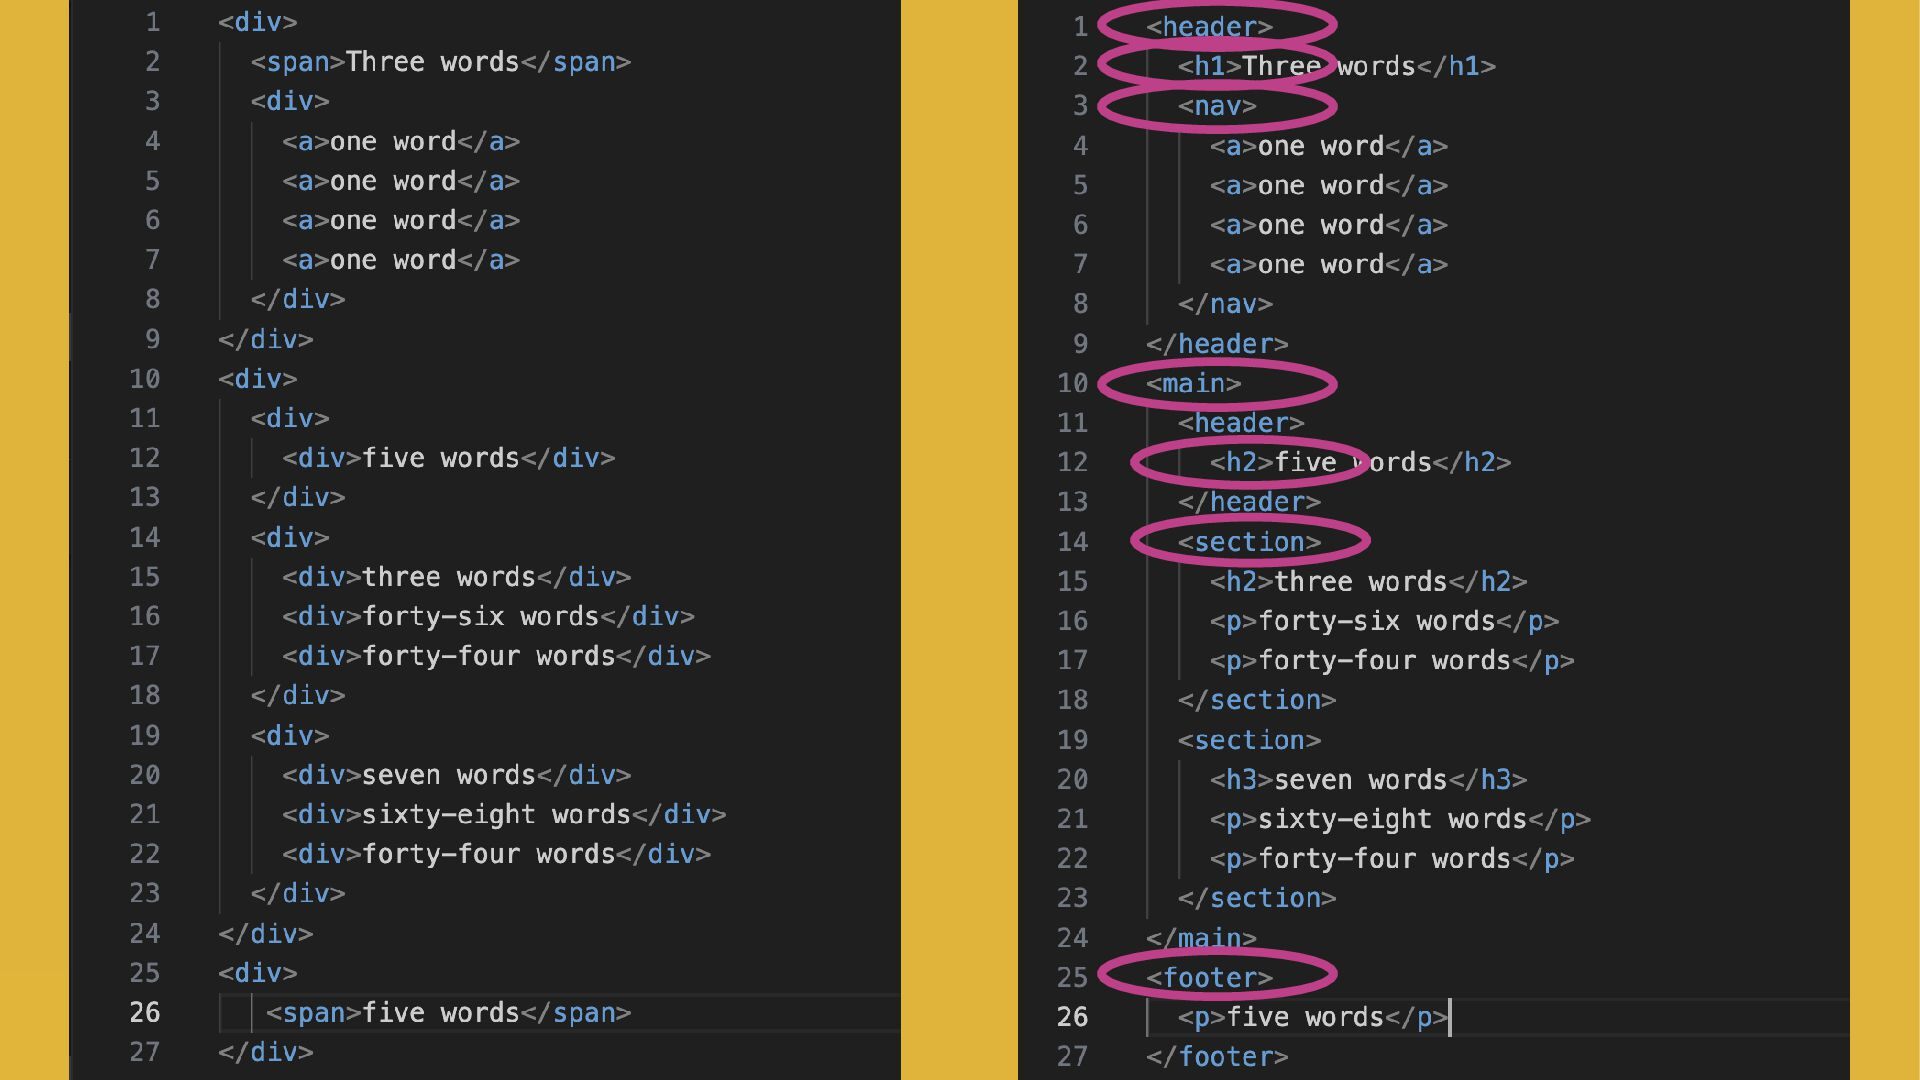Click line number 14 in right editor
The image size is (1920, 1080).
point(1072,542)
